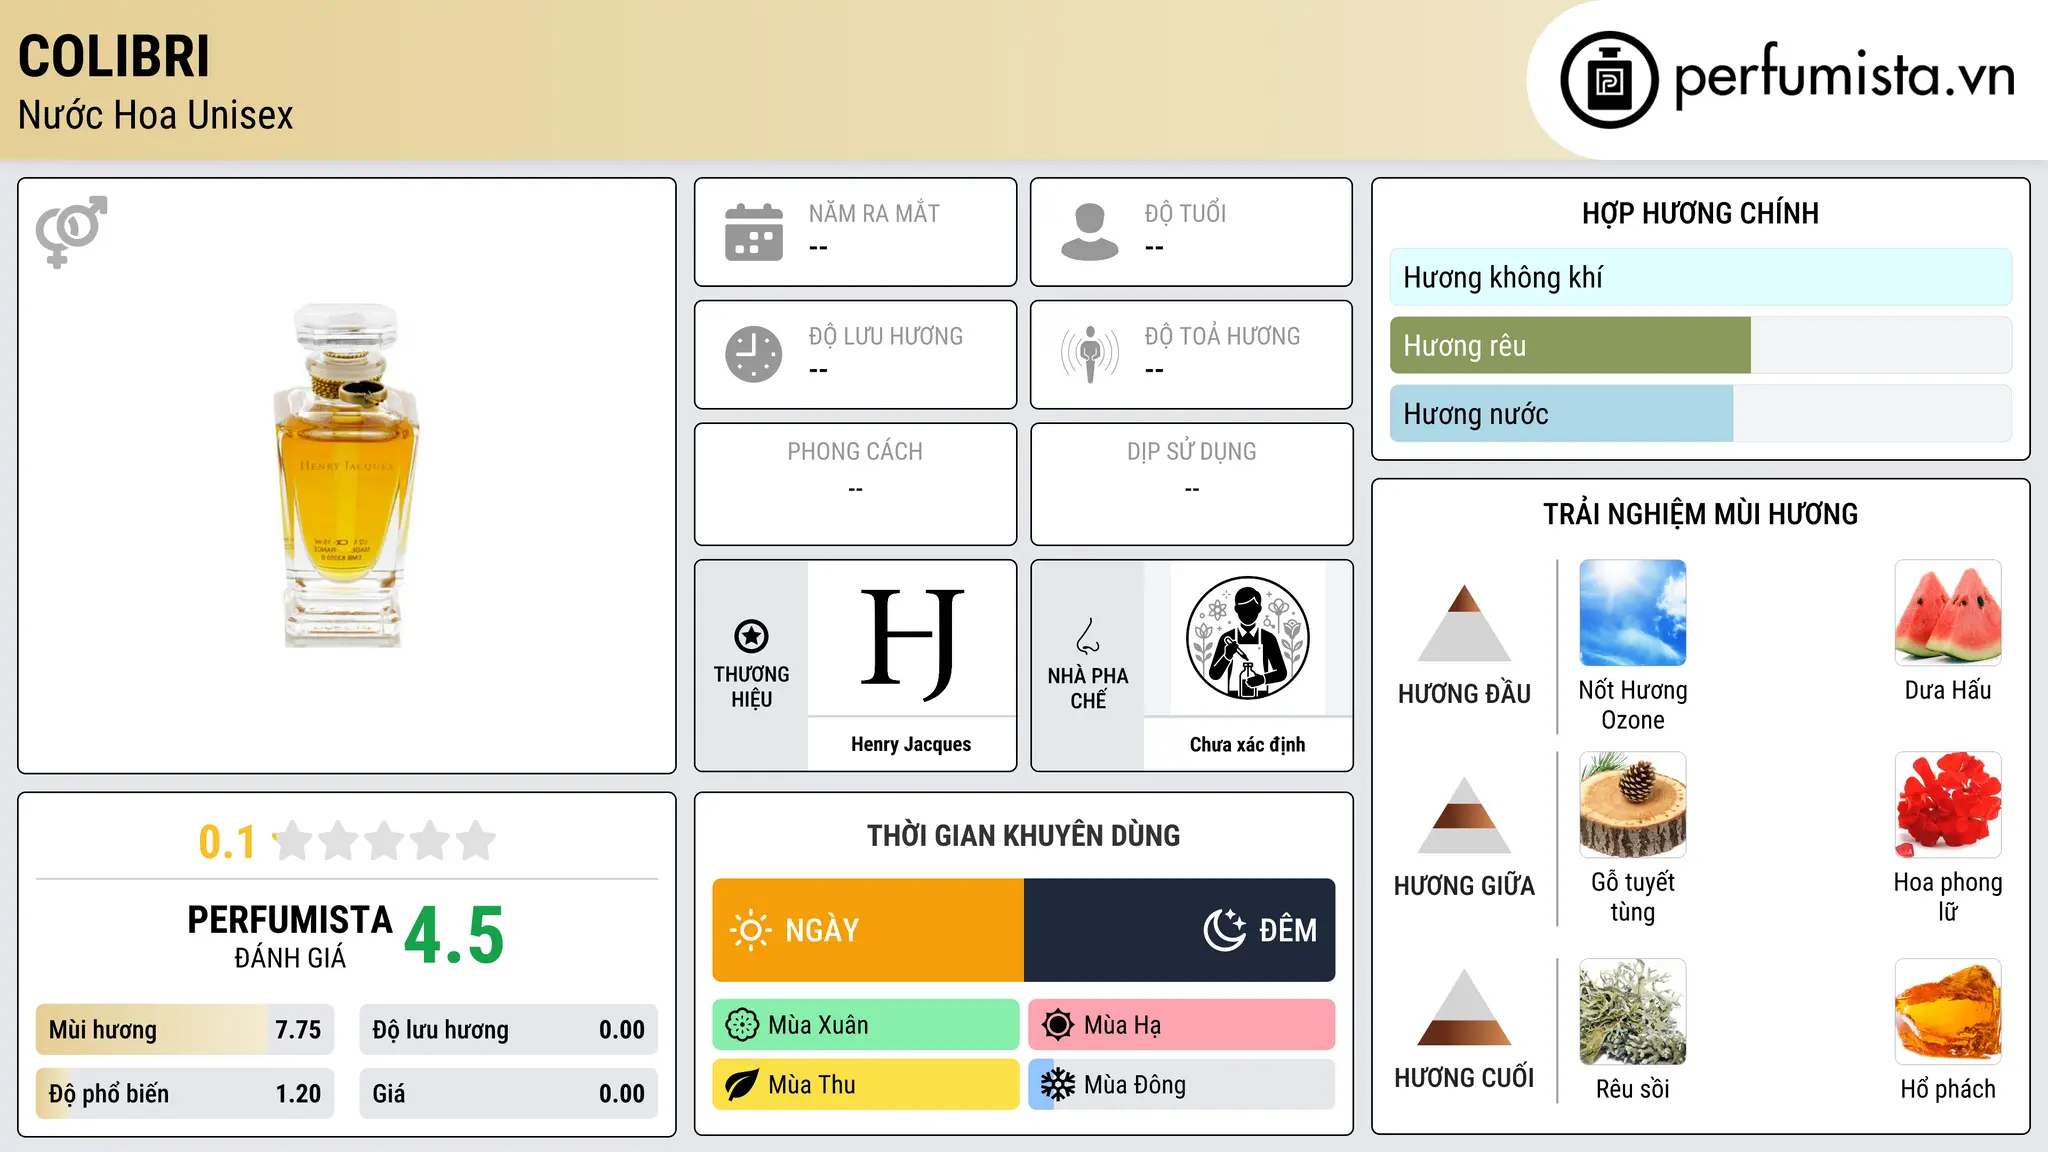This screenshot has width=2048, height=1152.
Task: Click the Perfumista rating 4.5 score
Action: [454, 936]
